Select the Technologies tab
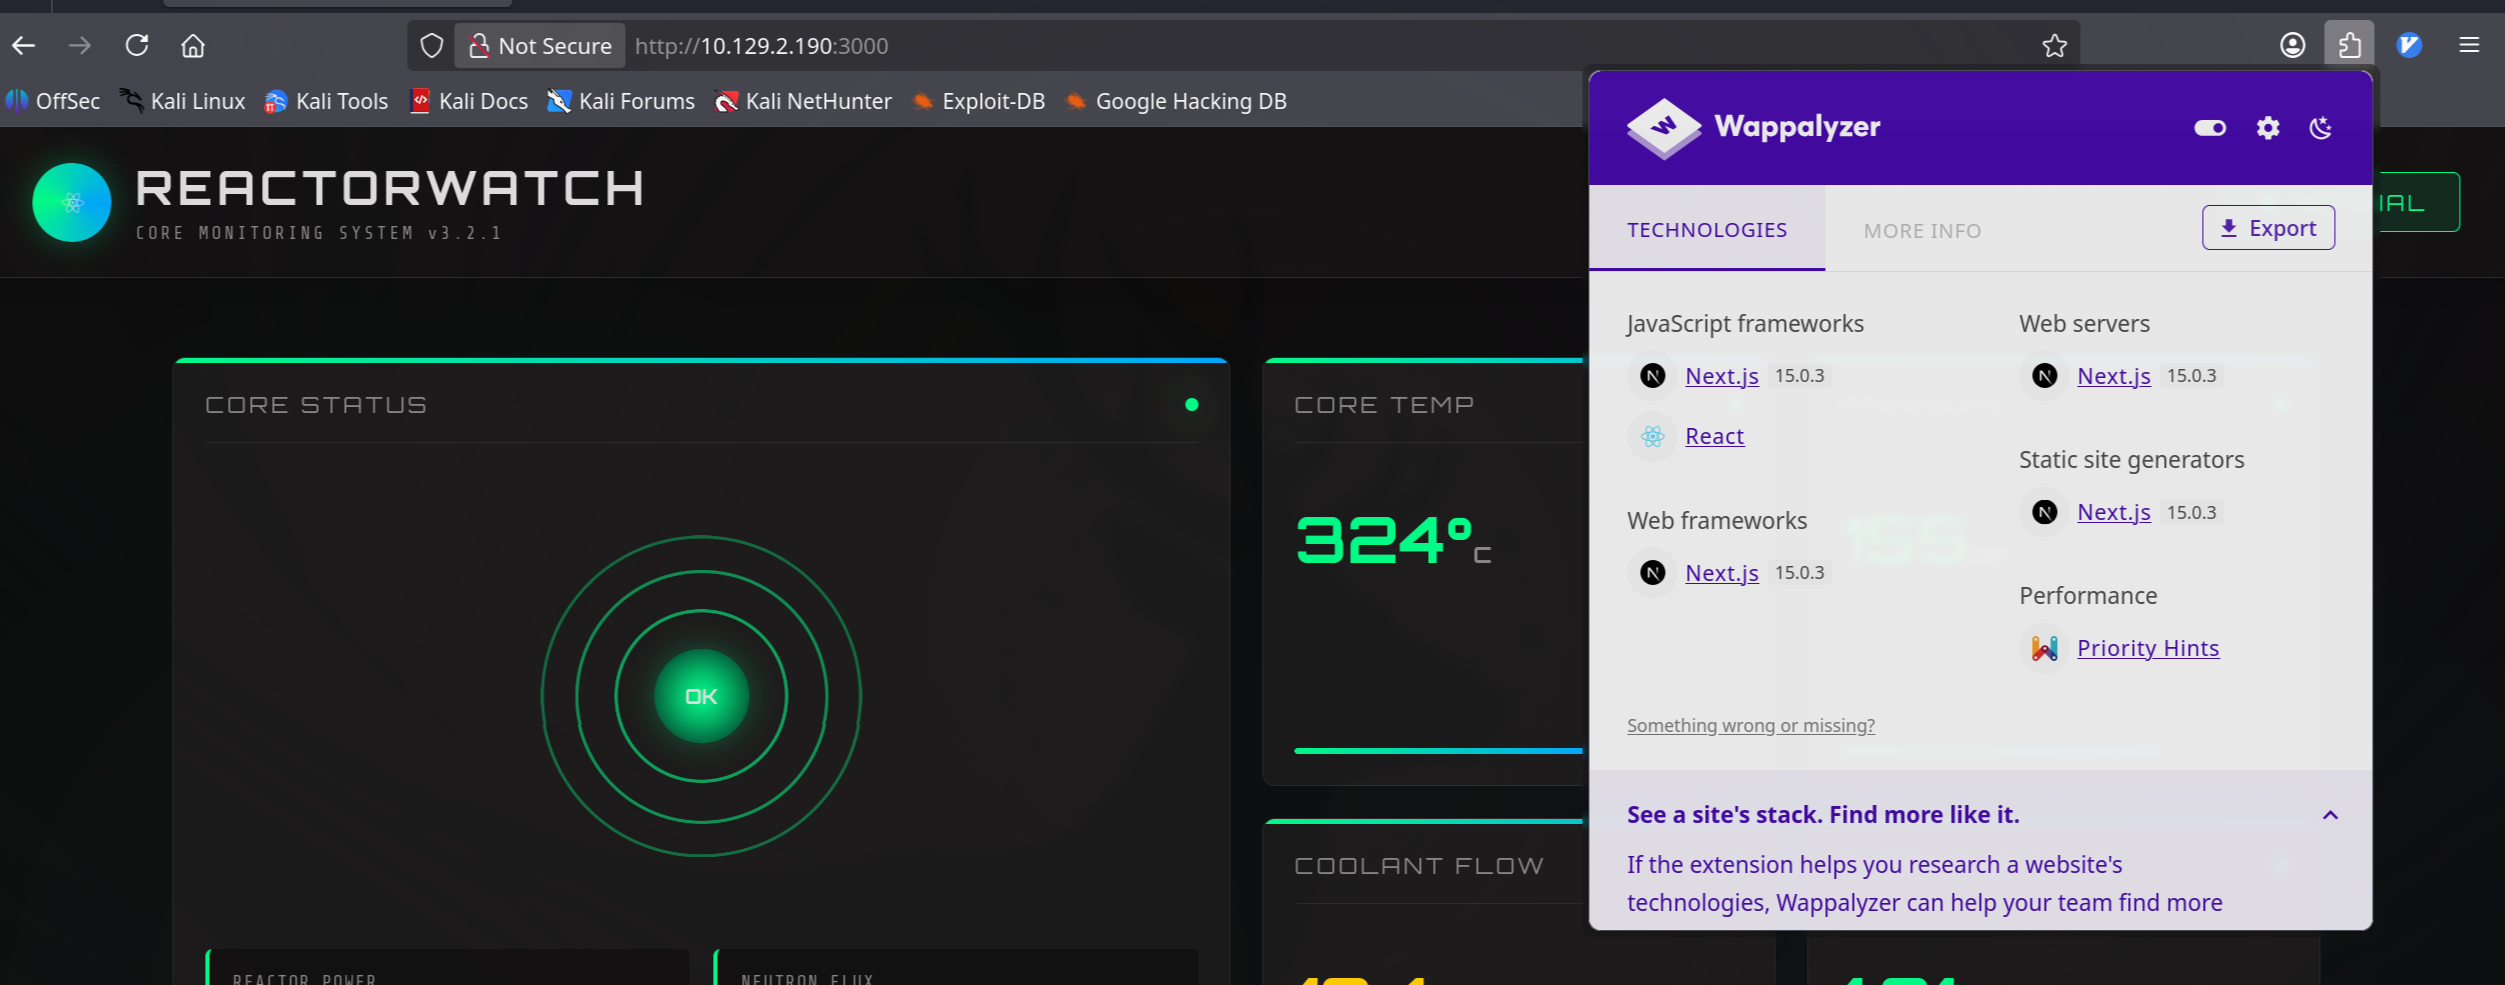 (1707, 230)
